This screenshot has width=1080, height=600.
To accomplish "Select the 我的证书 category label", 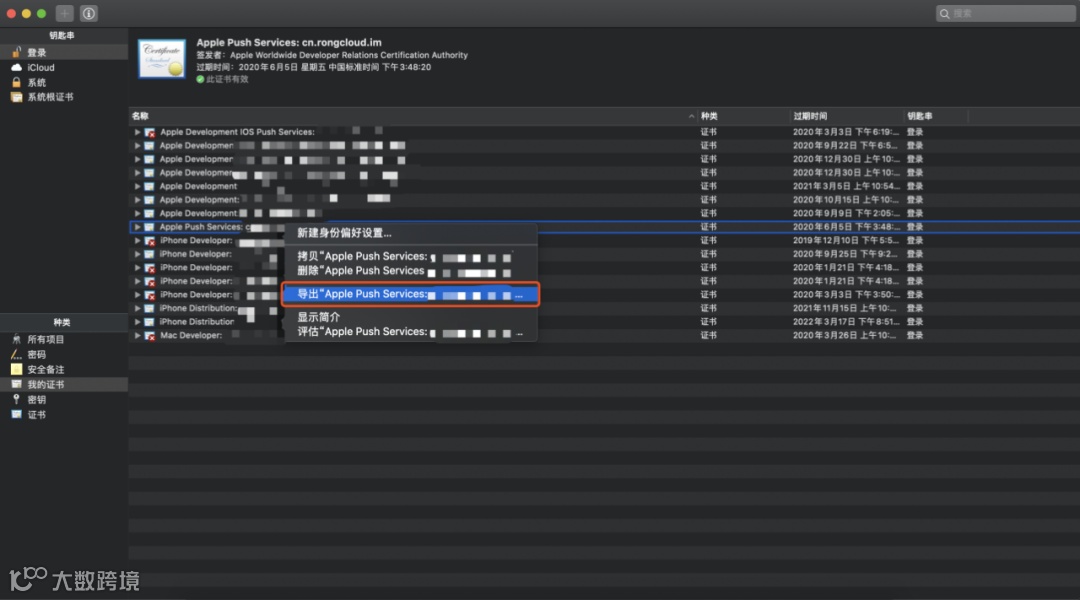I will [45, 384].
